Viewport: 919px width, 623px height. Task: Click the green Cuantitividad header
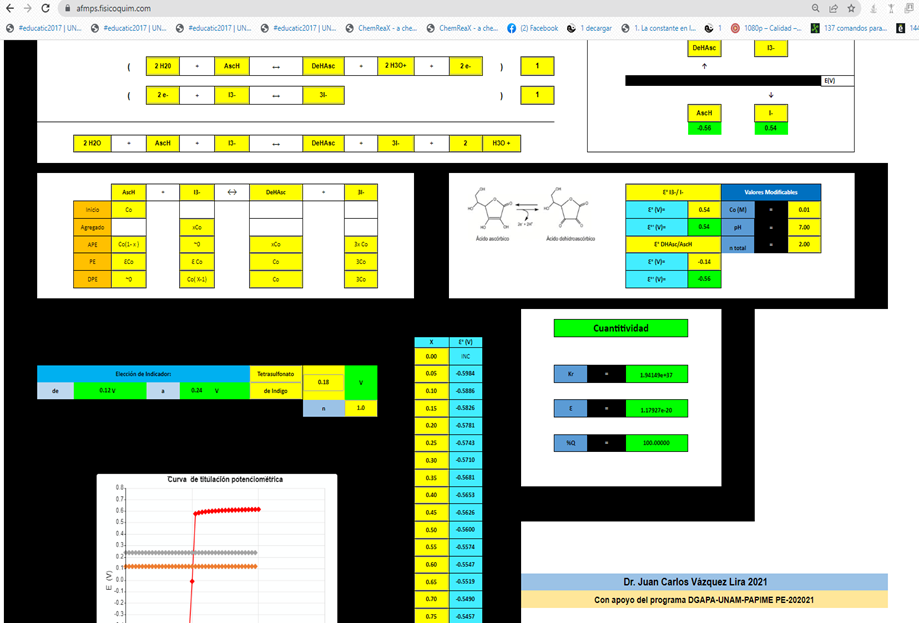[620, 328]
